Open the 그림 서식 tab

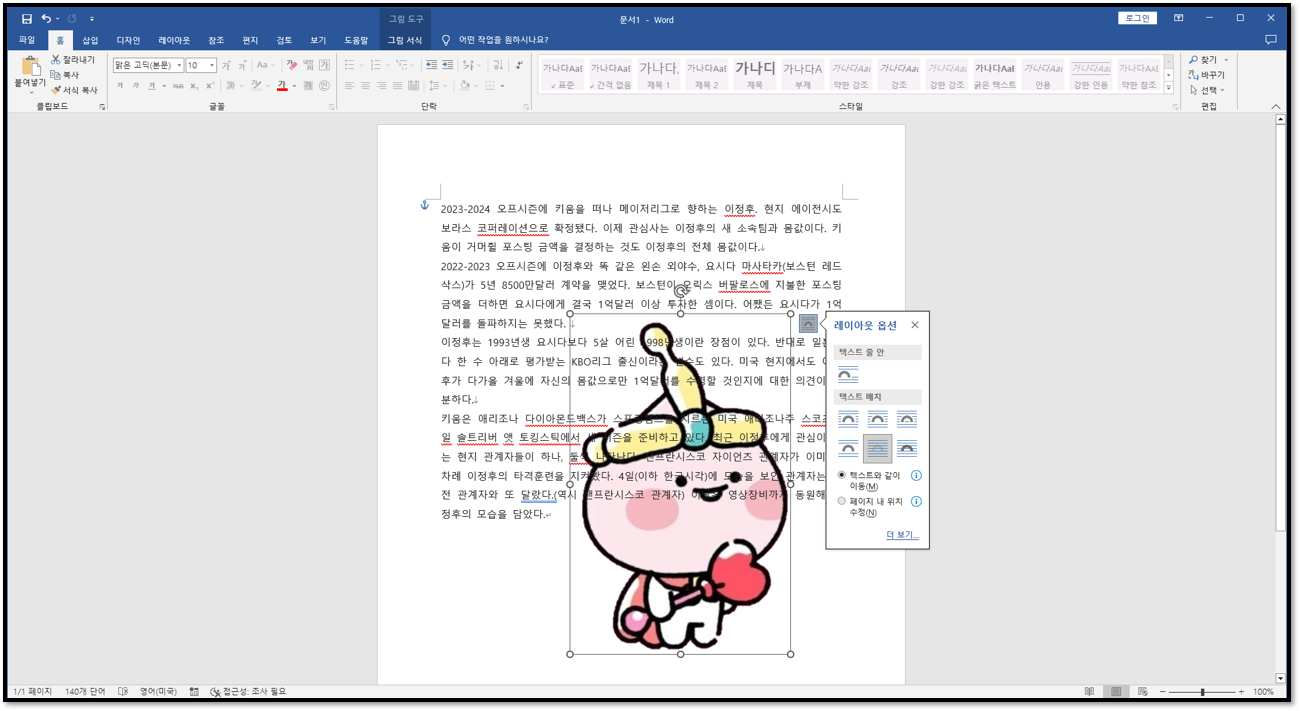[405, 40]
